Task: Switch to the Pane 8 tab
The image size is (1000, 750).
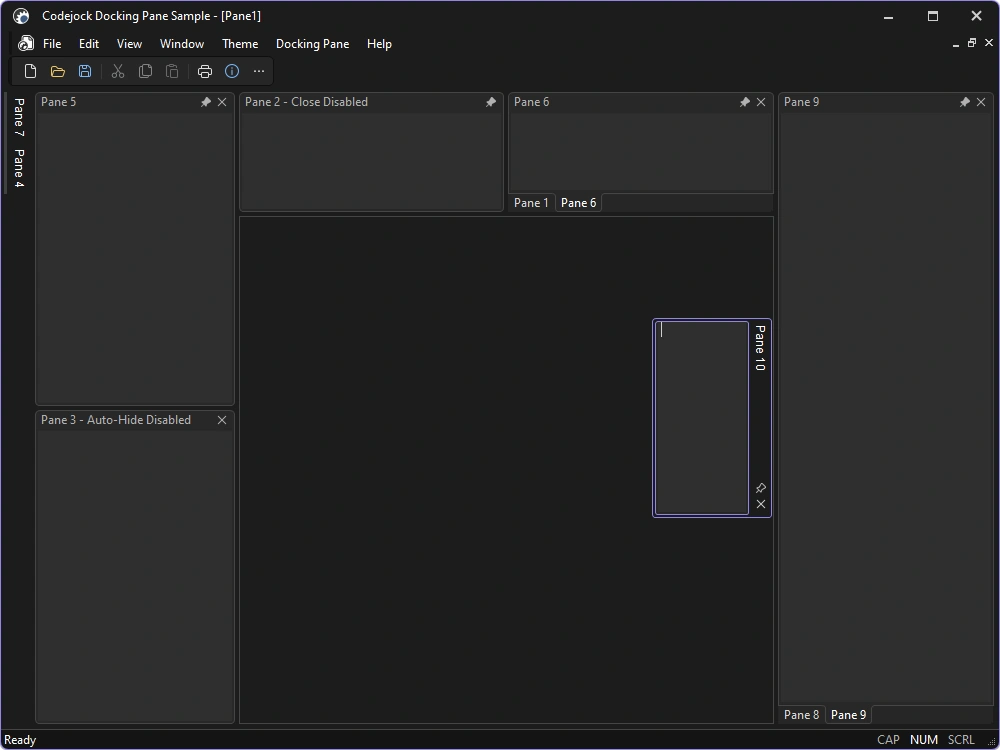Action: click(x=802, y=714)
